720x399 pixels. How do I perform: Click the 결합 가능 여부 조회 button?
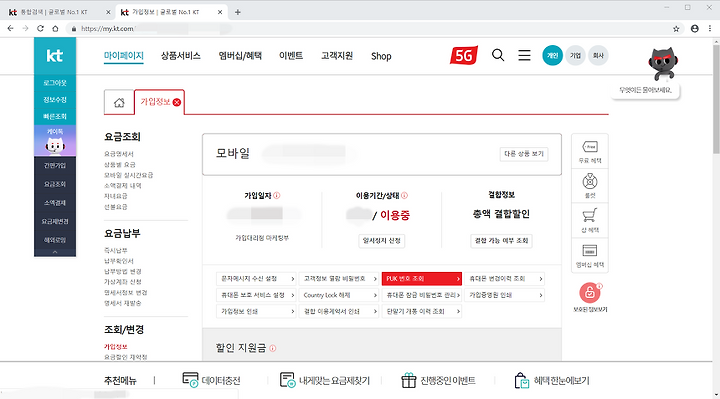click(501, 241)
